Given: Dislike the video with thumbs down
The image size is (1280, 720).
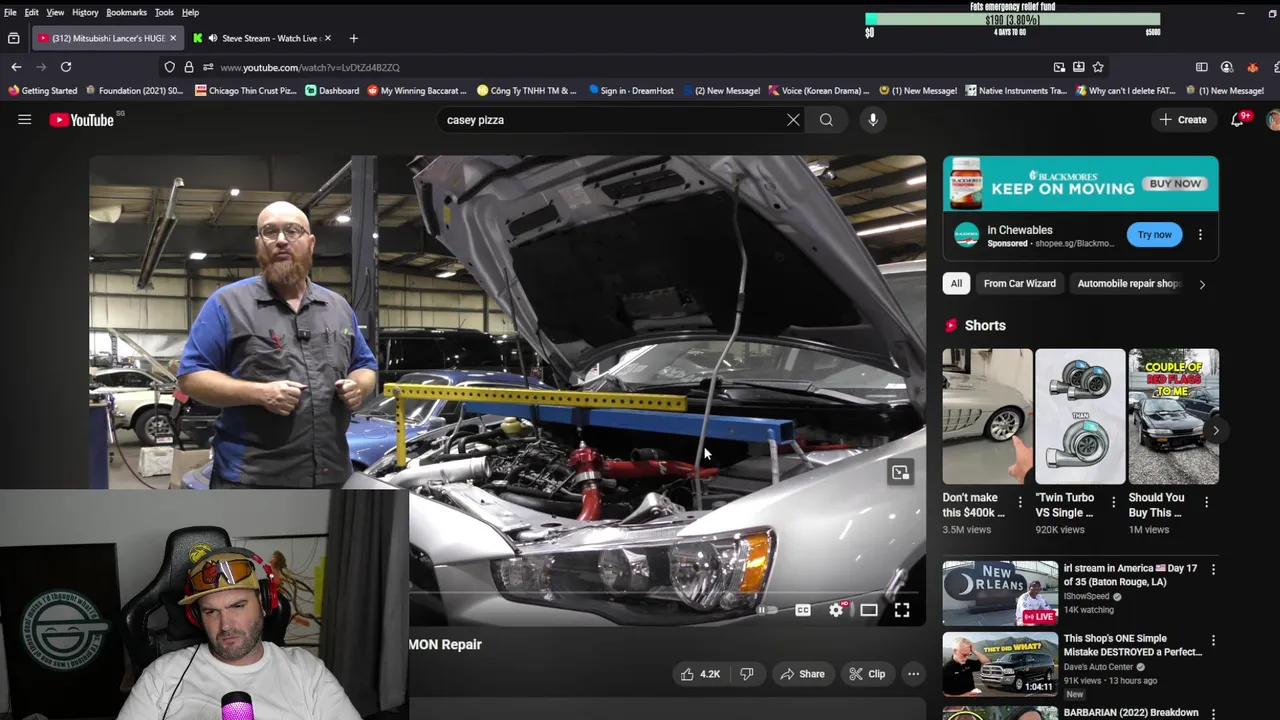Looking at the screenshot, I should tap(747, 674).
